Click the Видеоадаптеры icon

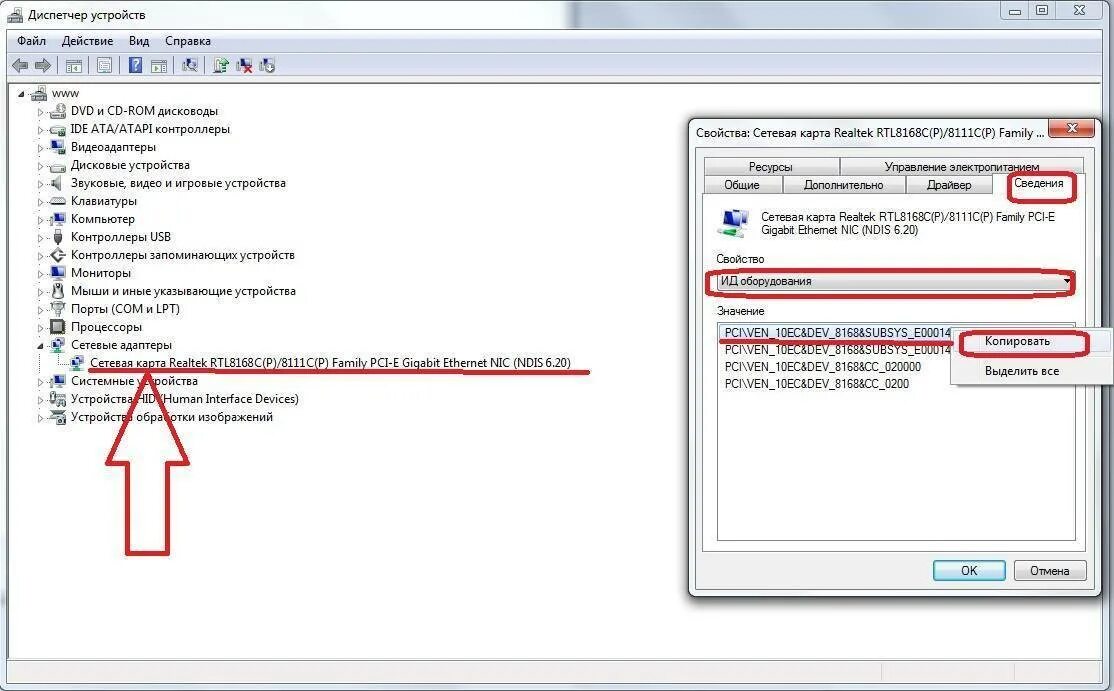(58, 147)
